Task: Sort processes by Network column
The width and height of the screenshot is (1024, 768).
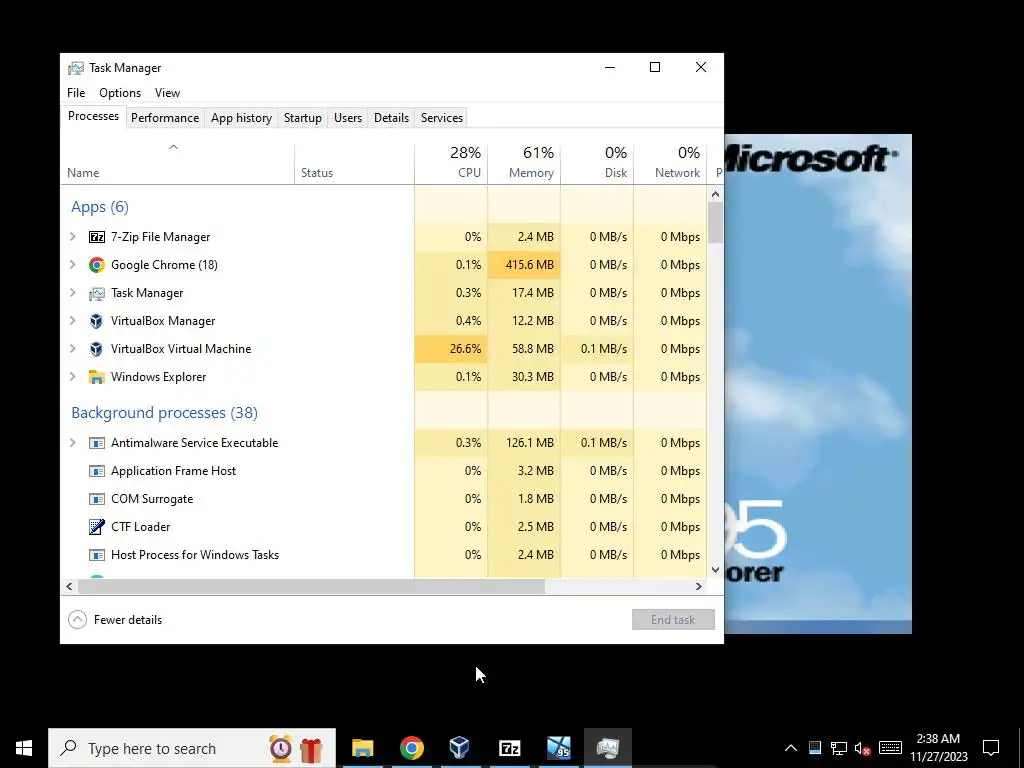Action: (671, 161)
